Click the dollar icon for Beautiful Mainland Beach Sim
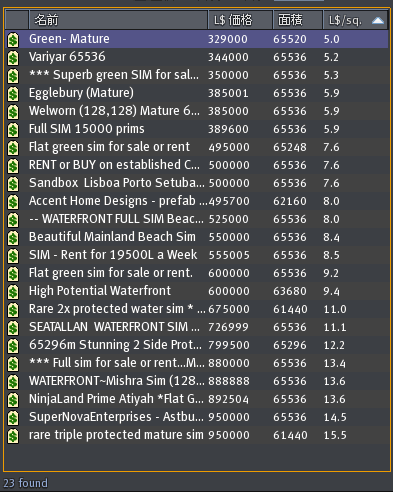This screenshot has width=393, height=492. tap(13, 237)
